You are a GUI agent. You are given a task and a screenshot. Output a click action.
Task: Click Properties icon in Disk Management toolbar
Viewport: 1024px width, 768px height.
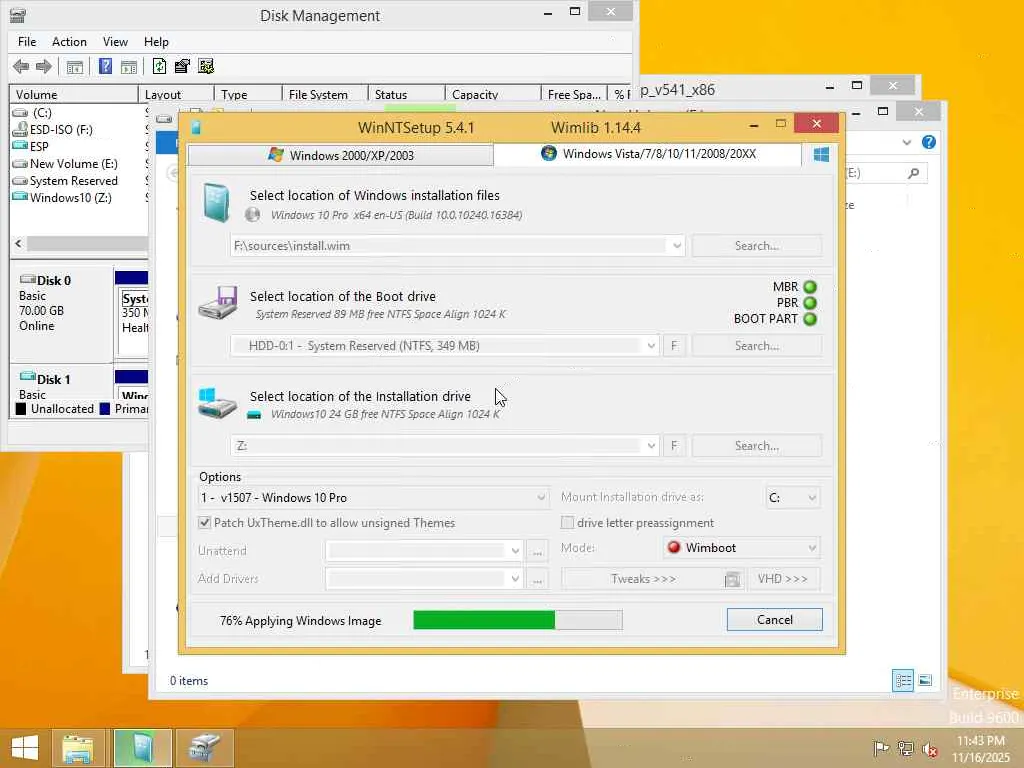click(x=182, y=66)
